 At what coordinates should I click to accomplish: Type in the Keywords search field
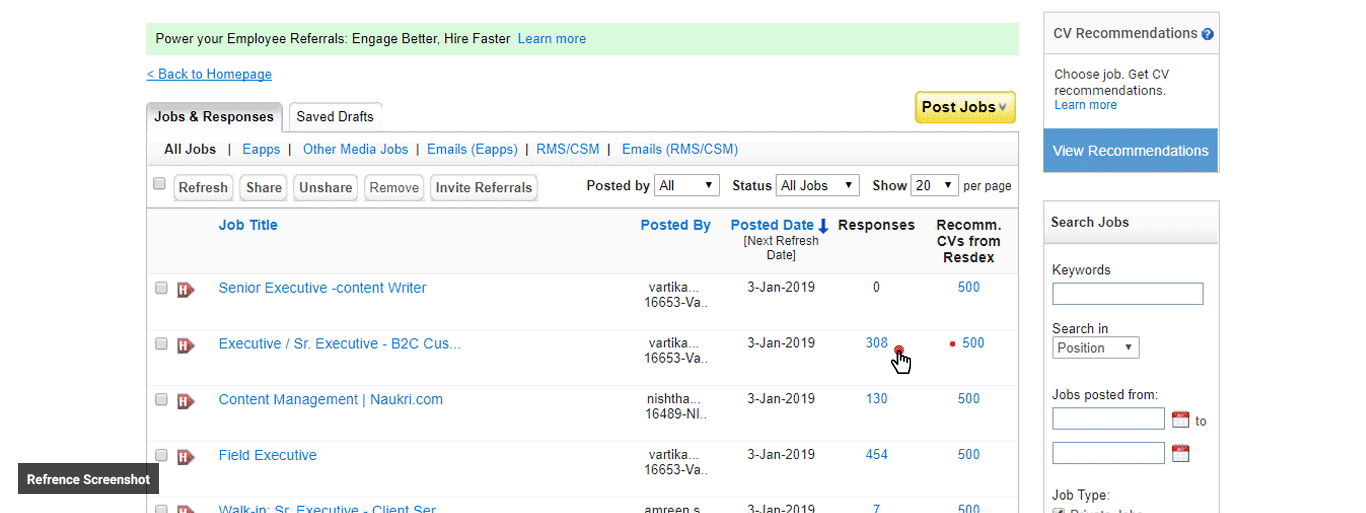[x=1127, y=294]
